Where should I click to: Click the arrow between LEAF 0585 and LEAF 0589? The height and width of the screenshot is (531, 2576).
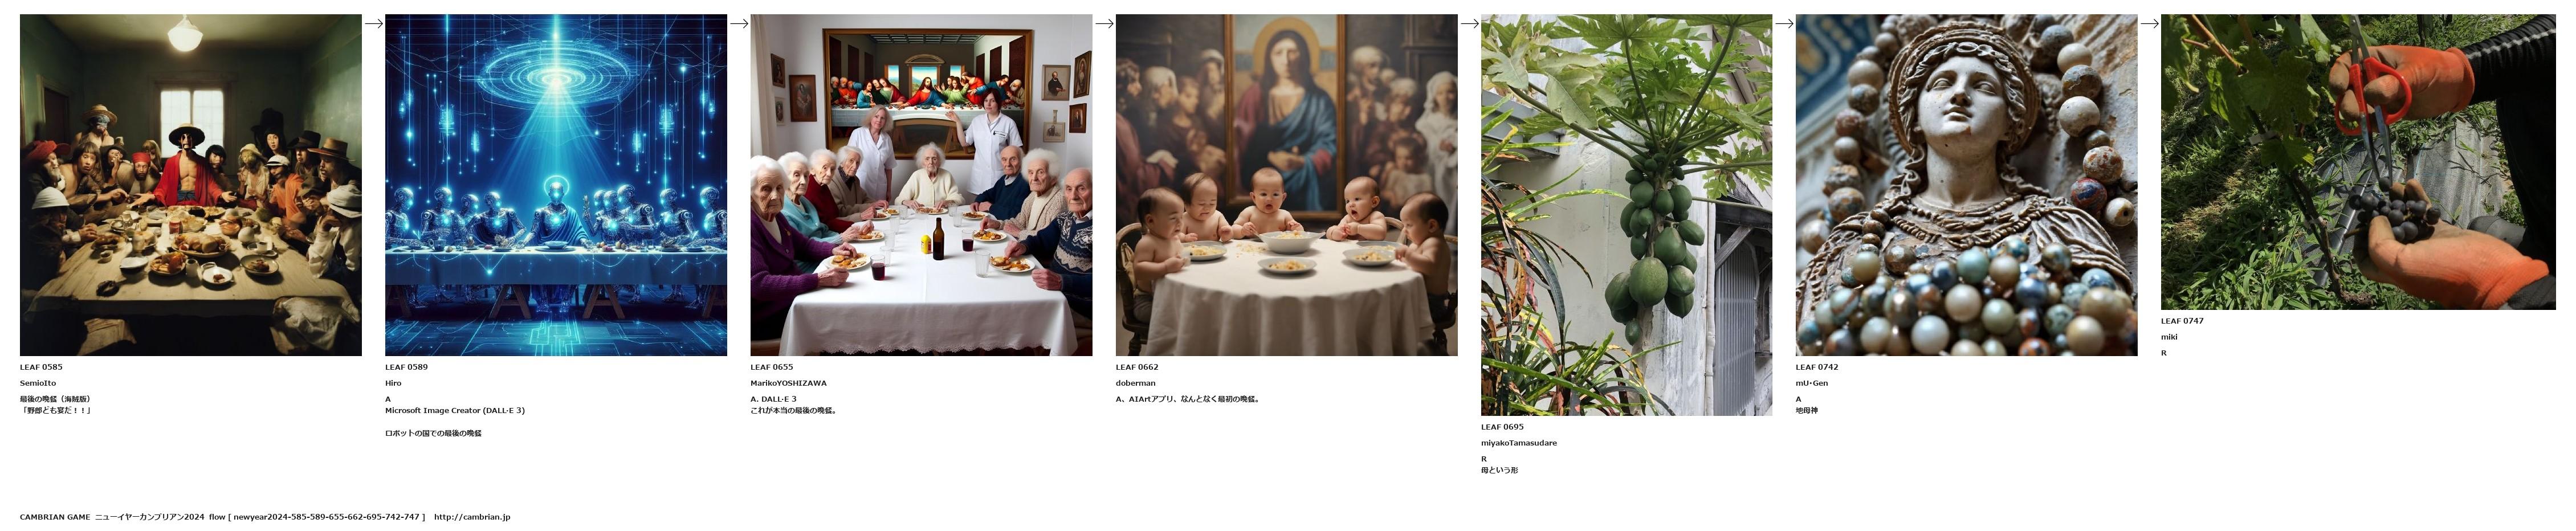[373, 24]
